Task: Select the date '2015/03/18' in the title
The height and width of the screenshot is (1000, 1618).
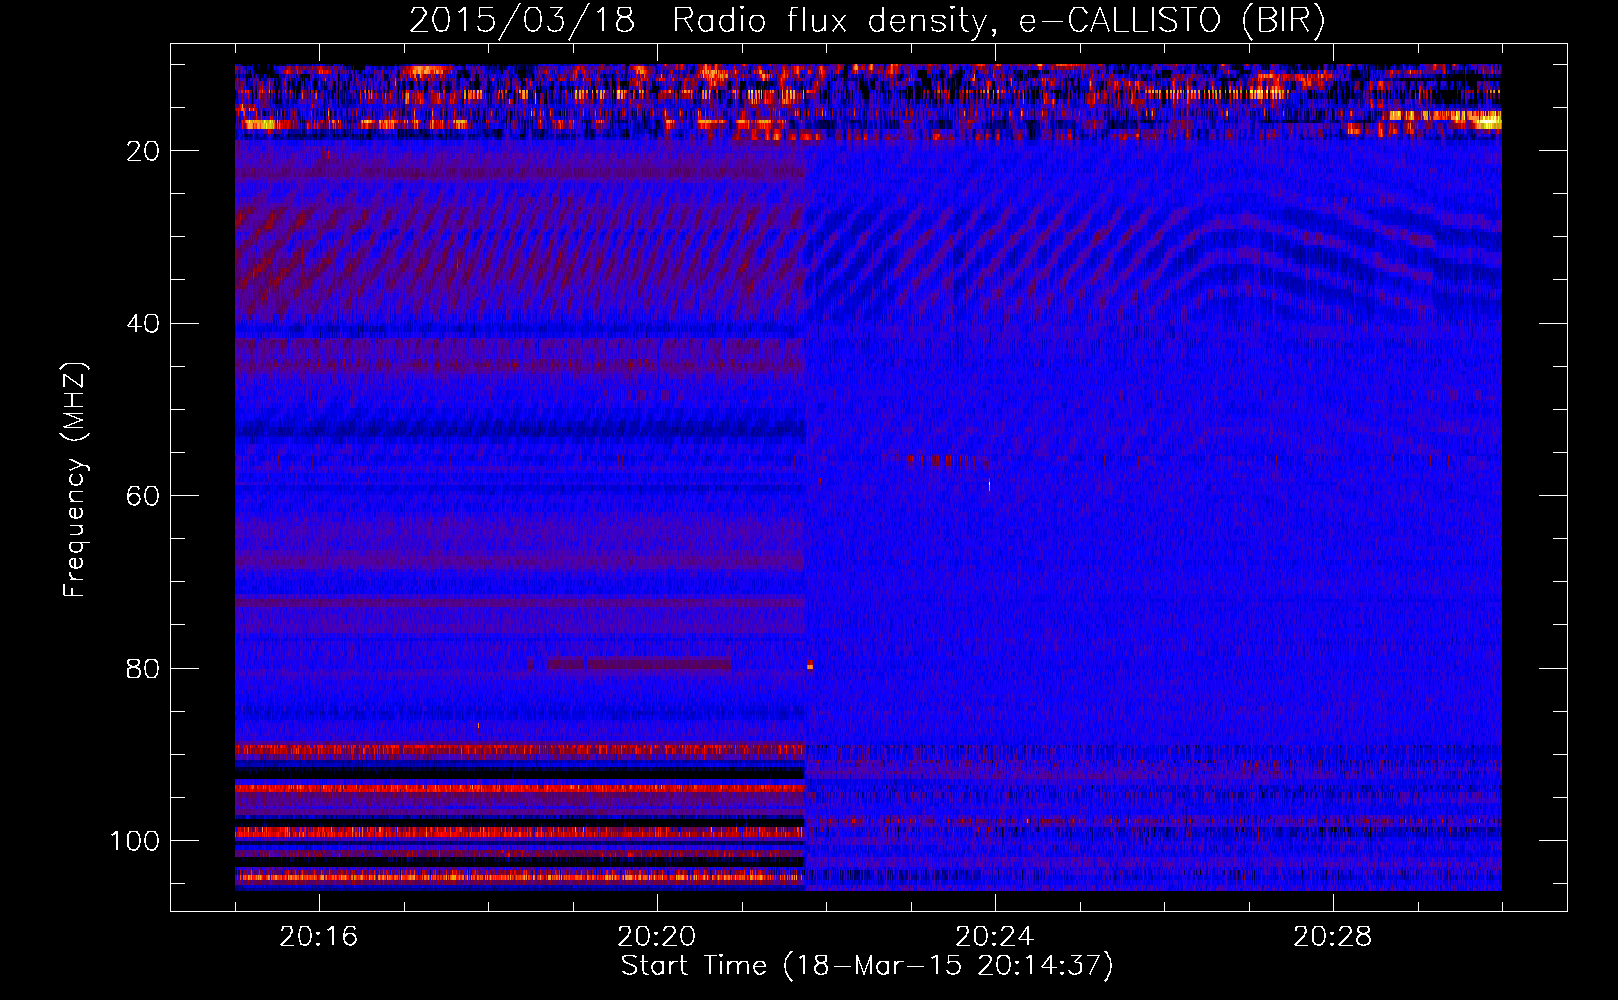Action: pyautogui.click(x=521, y=20)
